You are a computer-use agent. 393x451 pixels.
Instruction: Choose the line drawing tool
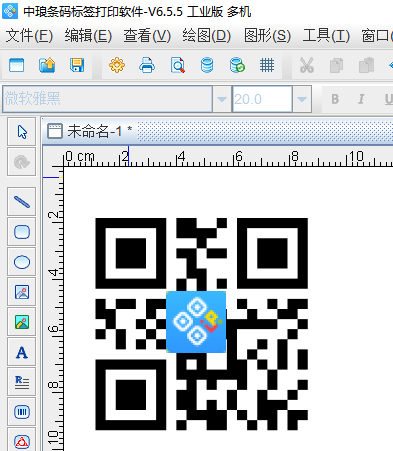click(22, 202)
